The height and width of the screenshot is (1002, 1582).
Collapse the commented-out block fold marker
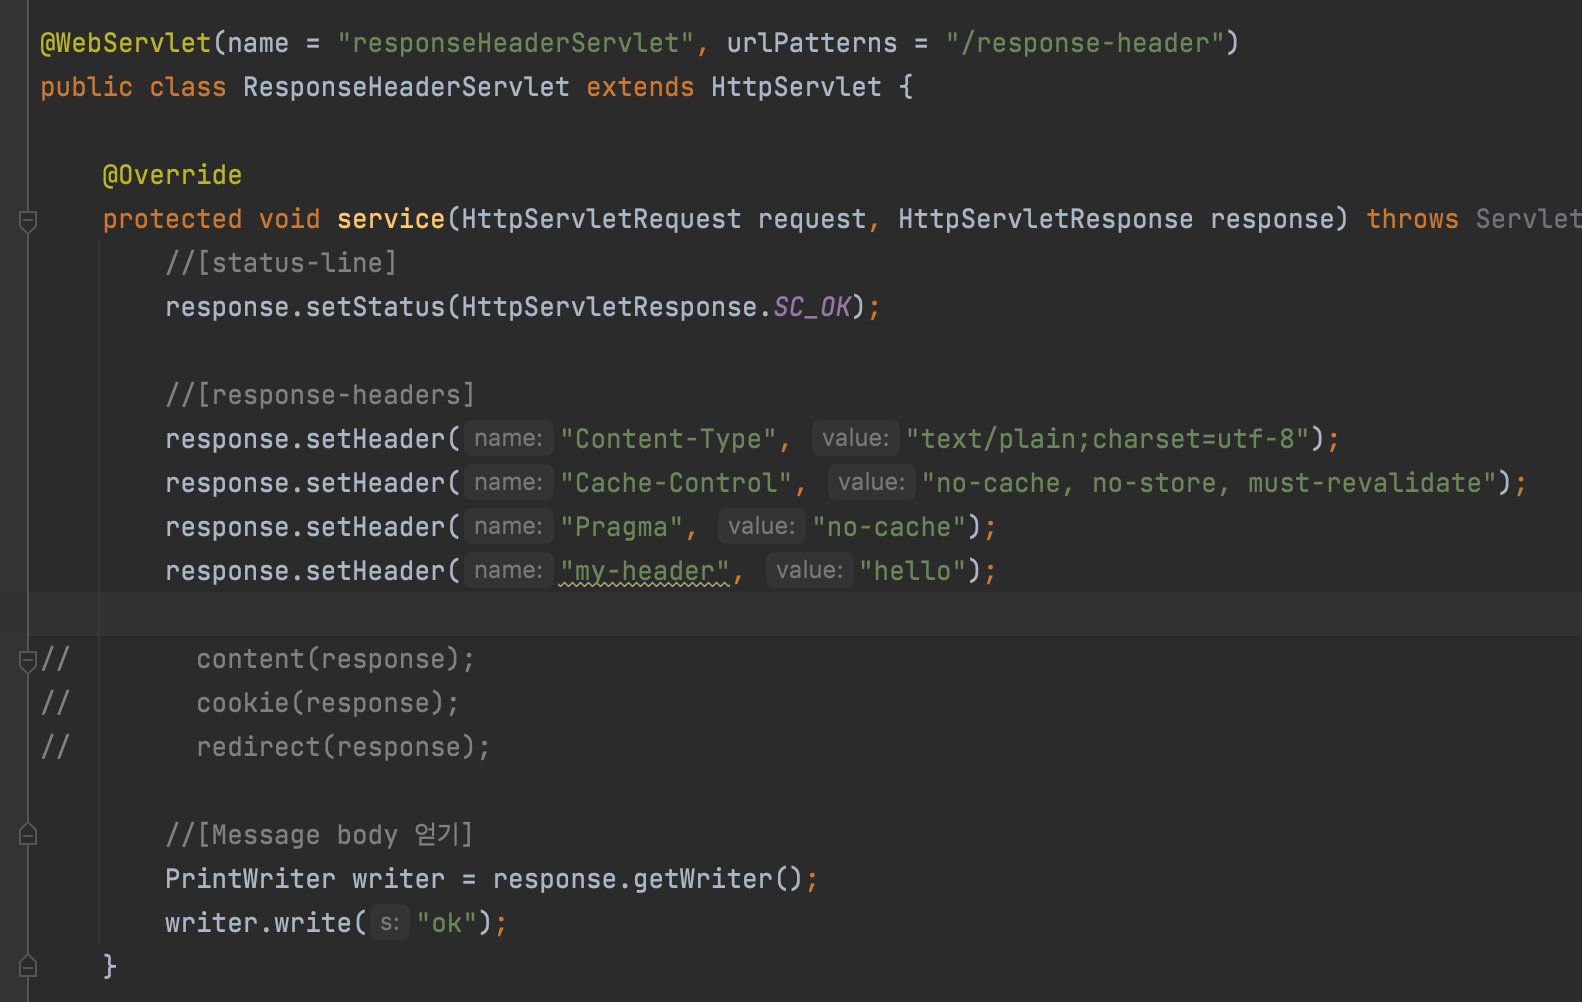(28, 661)
